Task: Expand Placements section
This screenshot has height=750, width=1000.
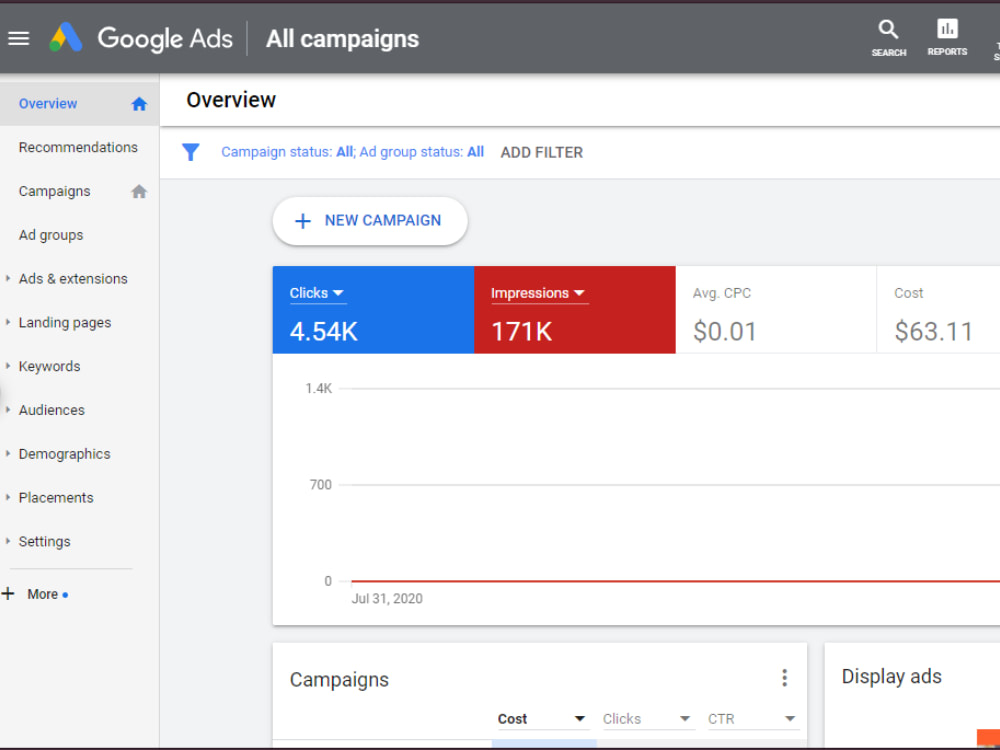Action: coord(8,497)
